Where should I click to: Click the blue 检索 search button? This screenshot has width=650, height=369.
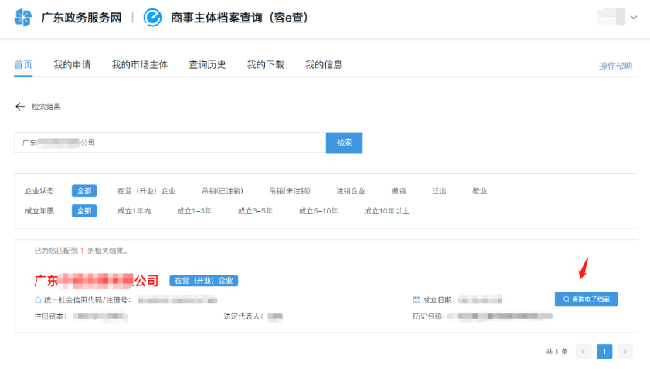(344, 143)
